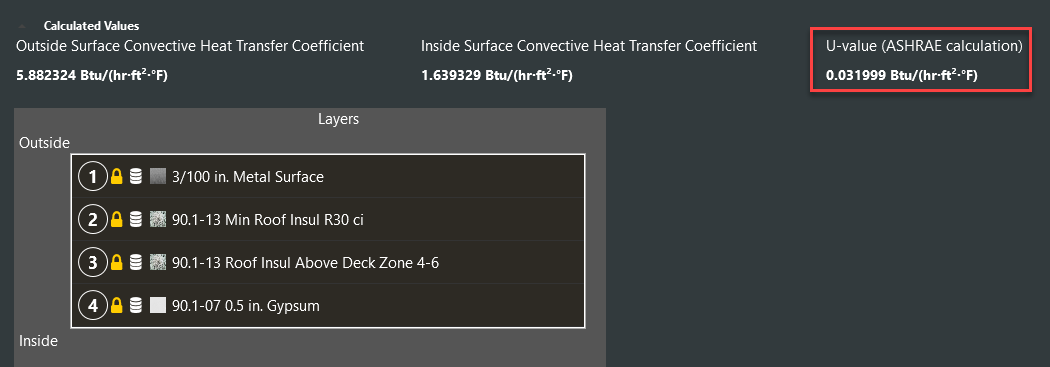Click lock icon on Metal Surface layer
Viewport: 1050px width, 367px height.
(x=117, y=177)
